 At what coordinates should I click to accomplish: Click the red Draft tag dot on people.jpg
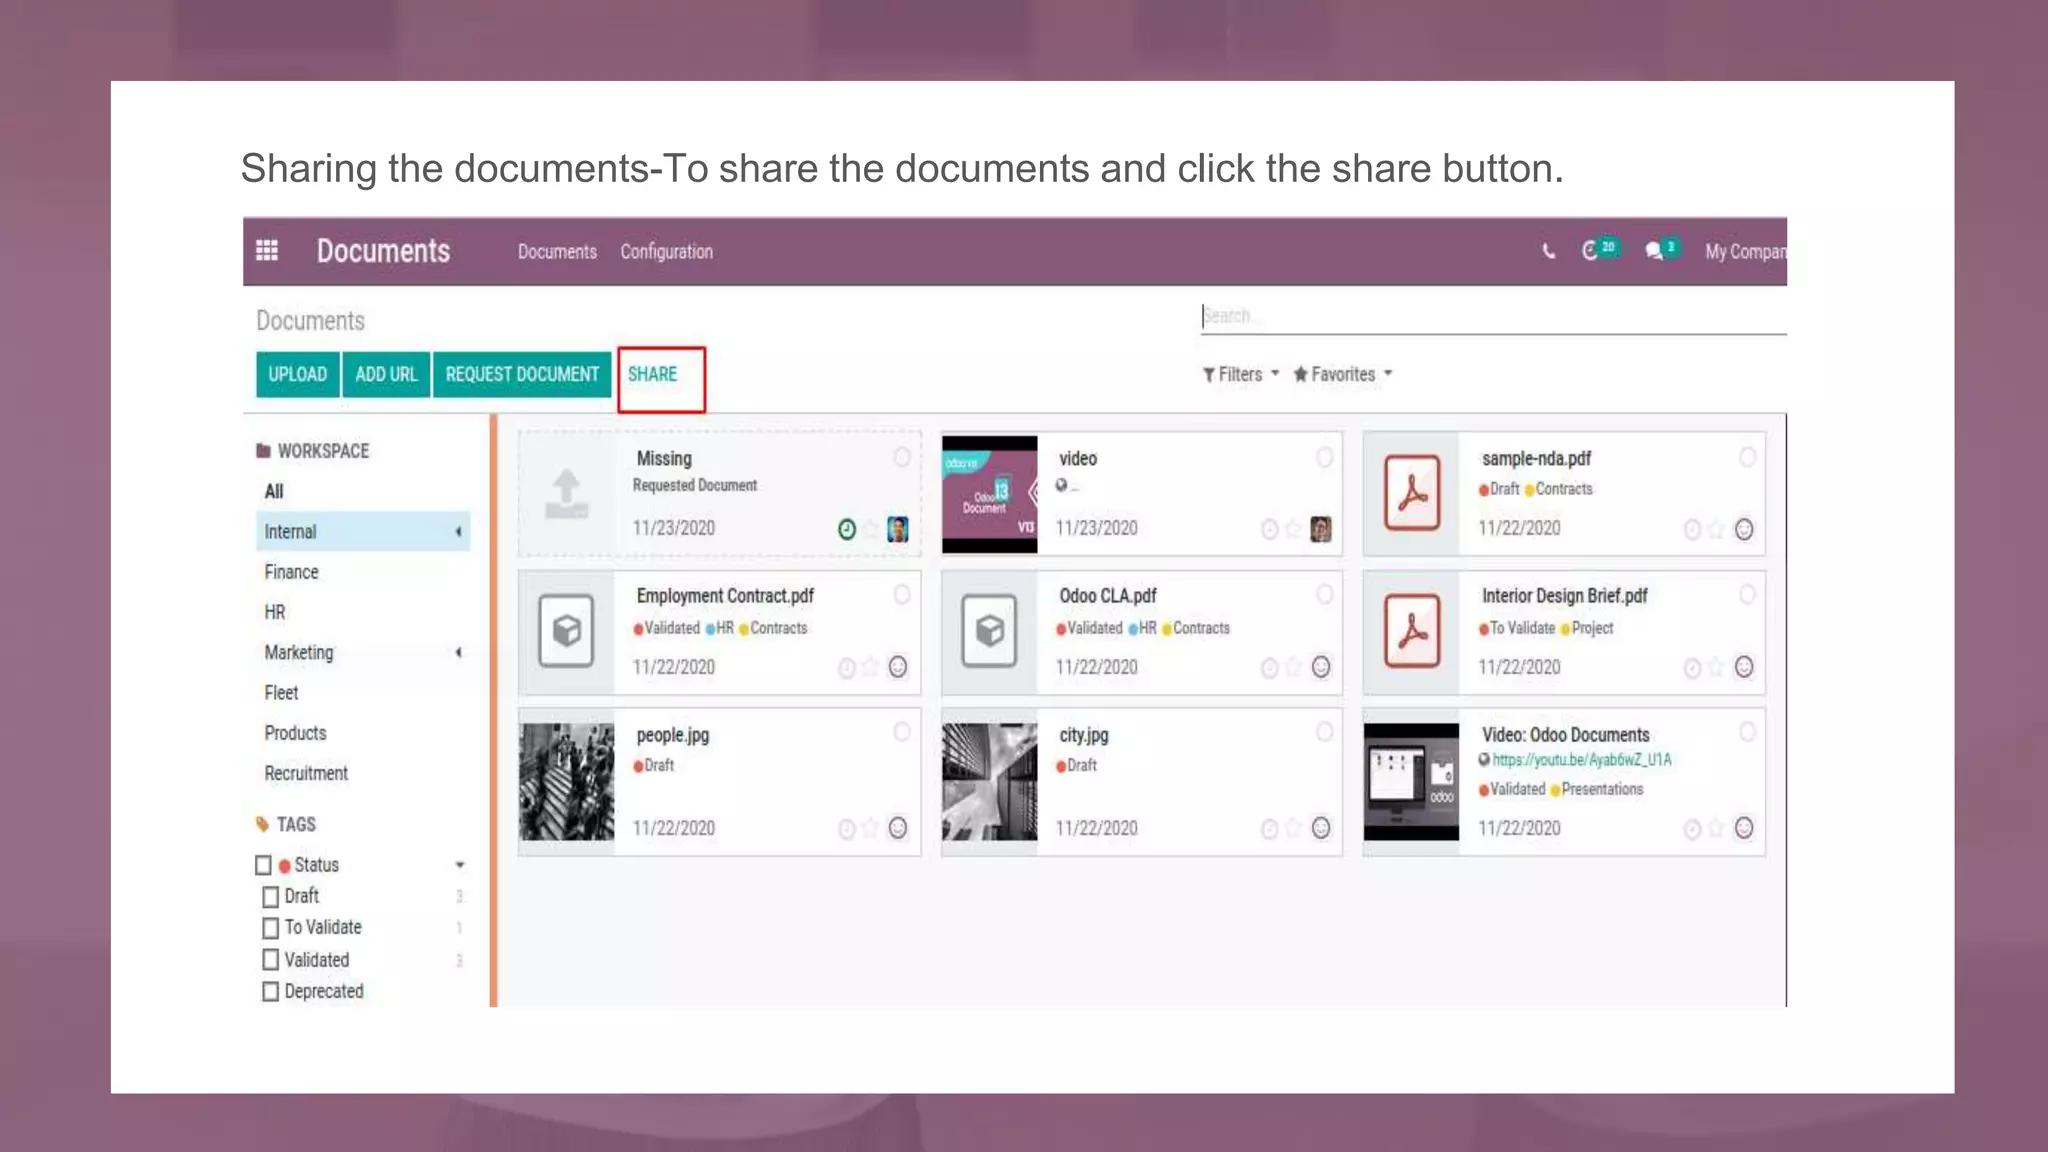pos(638,767)
